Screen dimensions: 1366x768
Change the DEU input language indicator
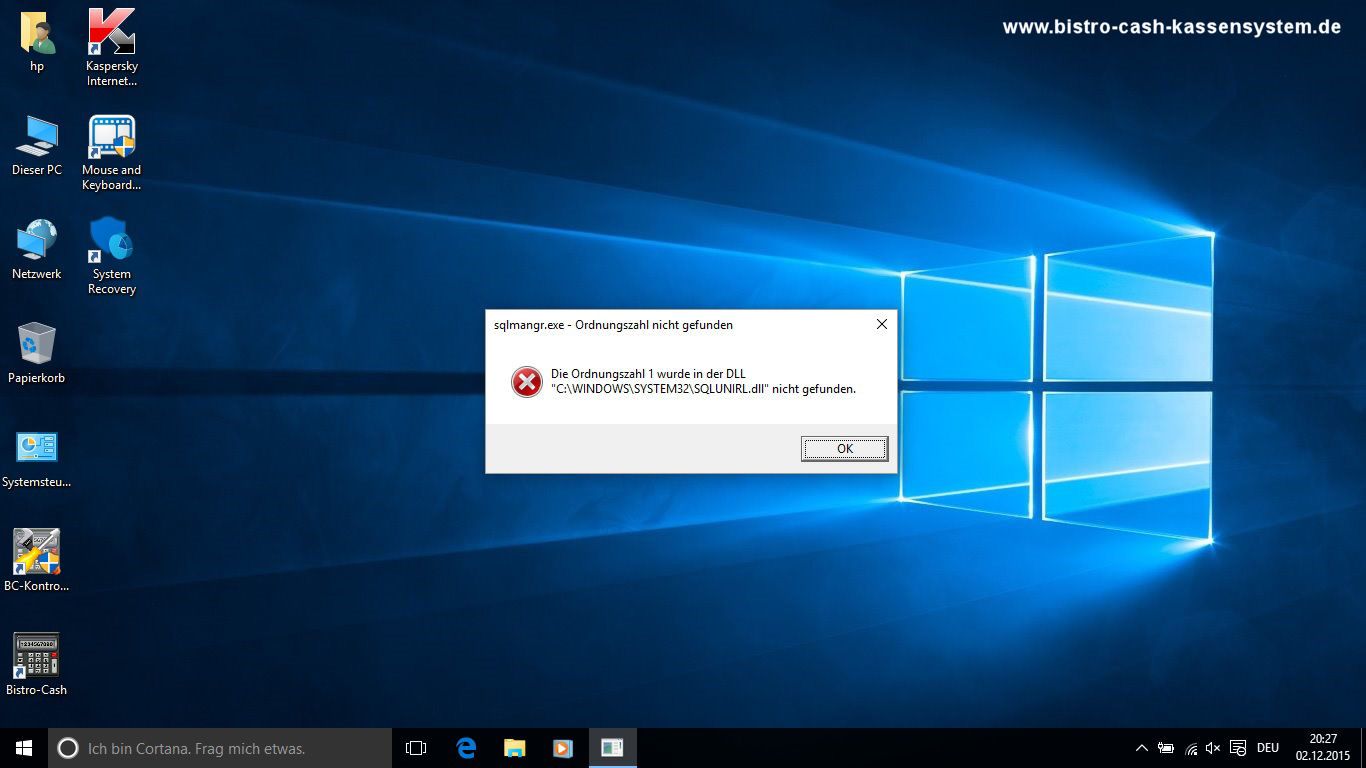point(1268,748)
